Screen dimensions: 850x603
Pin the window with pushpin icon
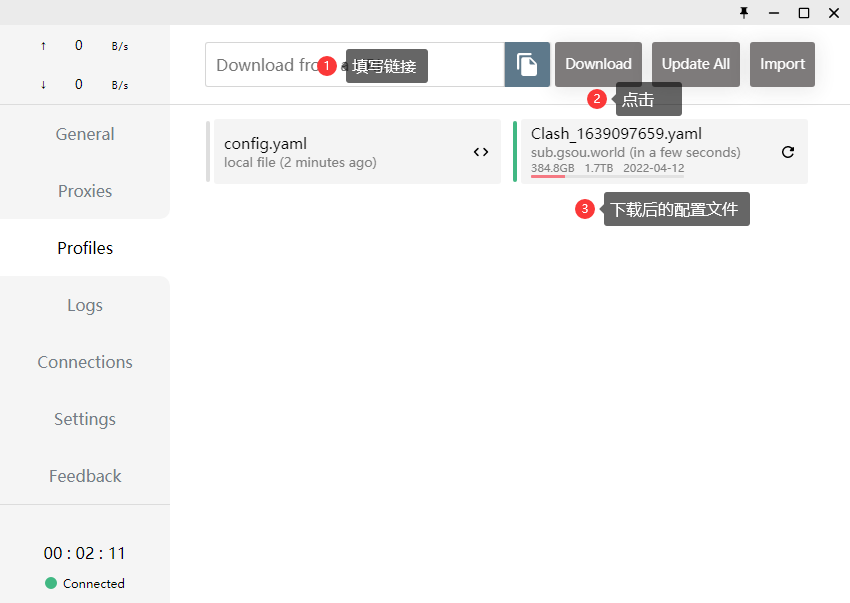744,13
